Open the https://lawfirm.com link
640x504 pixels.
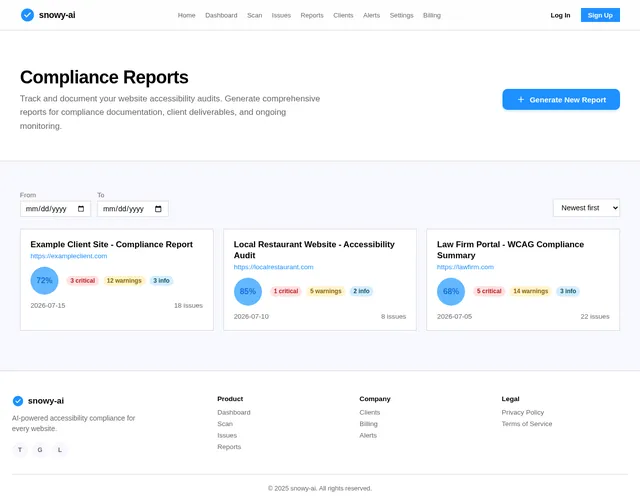(465, 267)
